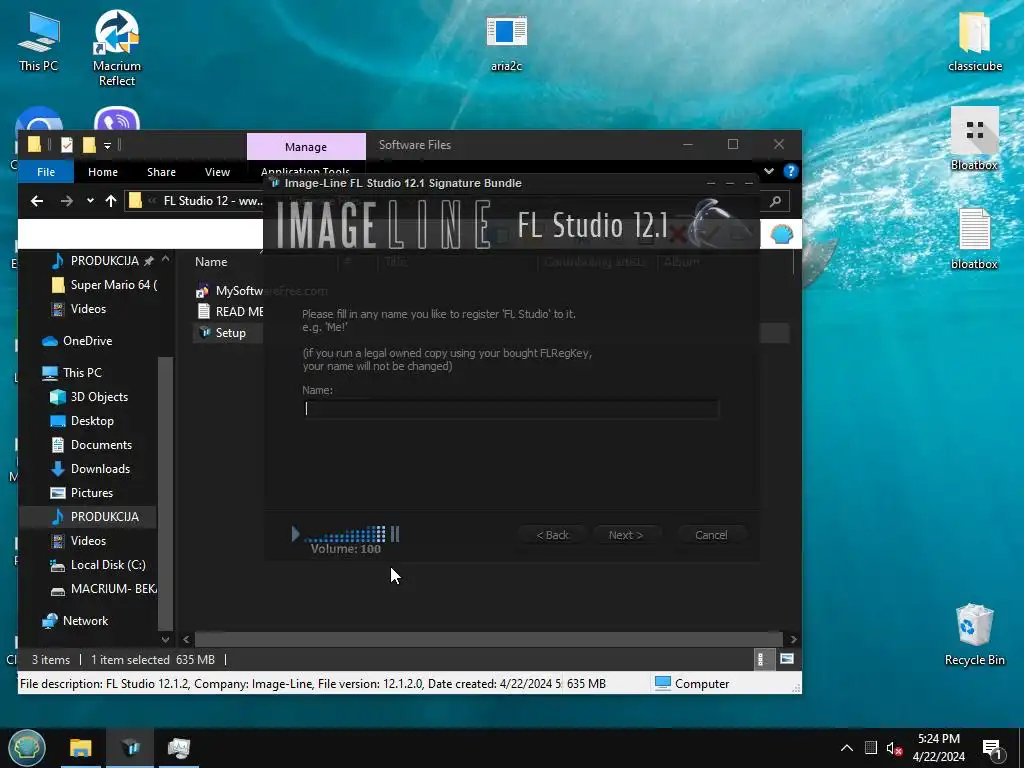The width and height of the screenshot is (1024, 768).
Task: Switch to the Share ribbon tab
Action: point(161,172)
